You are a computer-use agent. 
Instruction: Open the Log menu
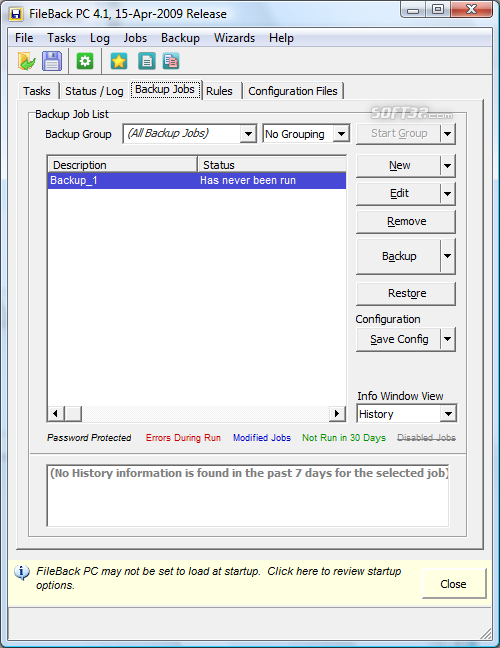(x=100, y=38)
